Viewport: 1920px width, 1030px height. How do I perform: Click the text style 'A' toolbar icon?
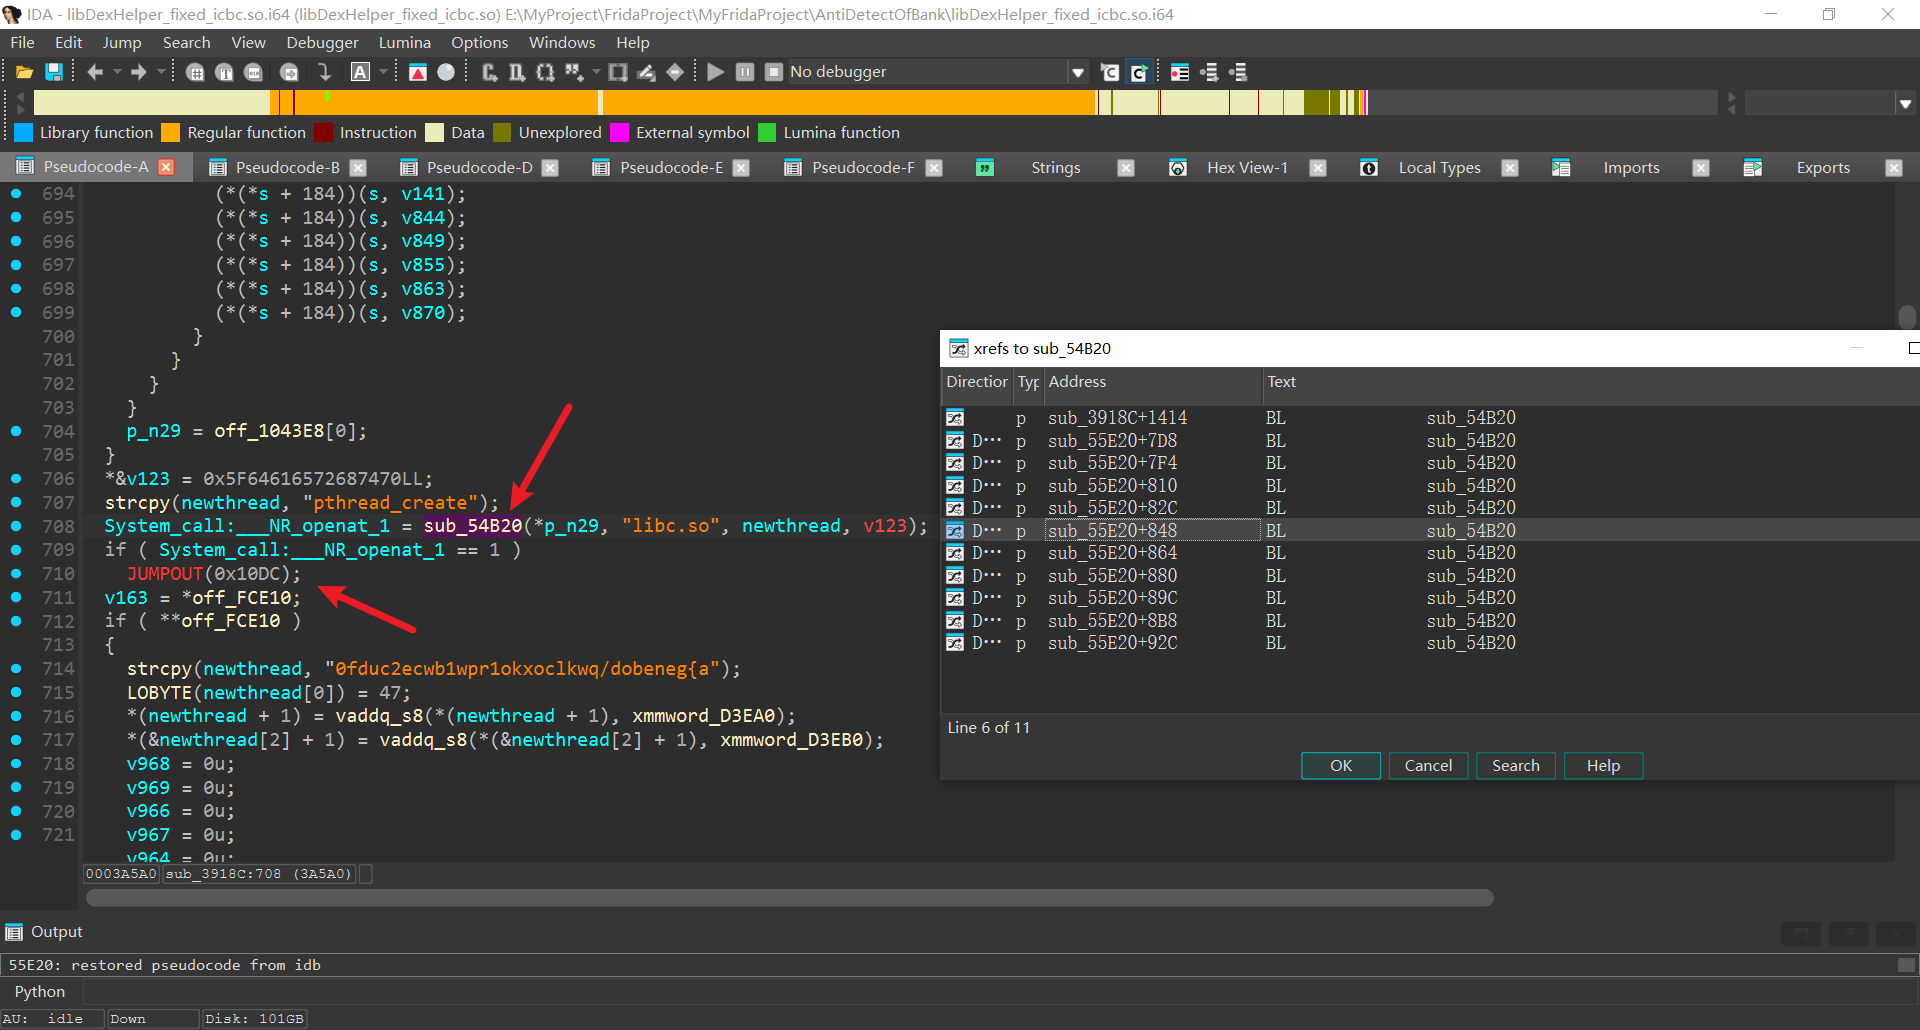(360, 72)
